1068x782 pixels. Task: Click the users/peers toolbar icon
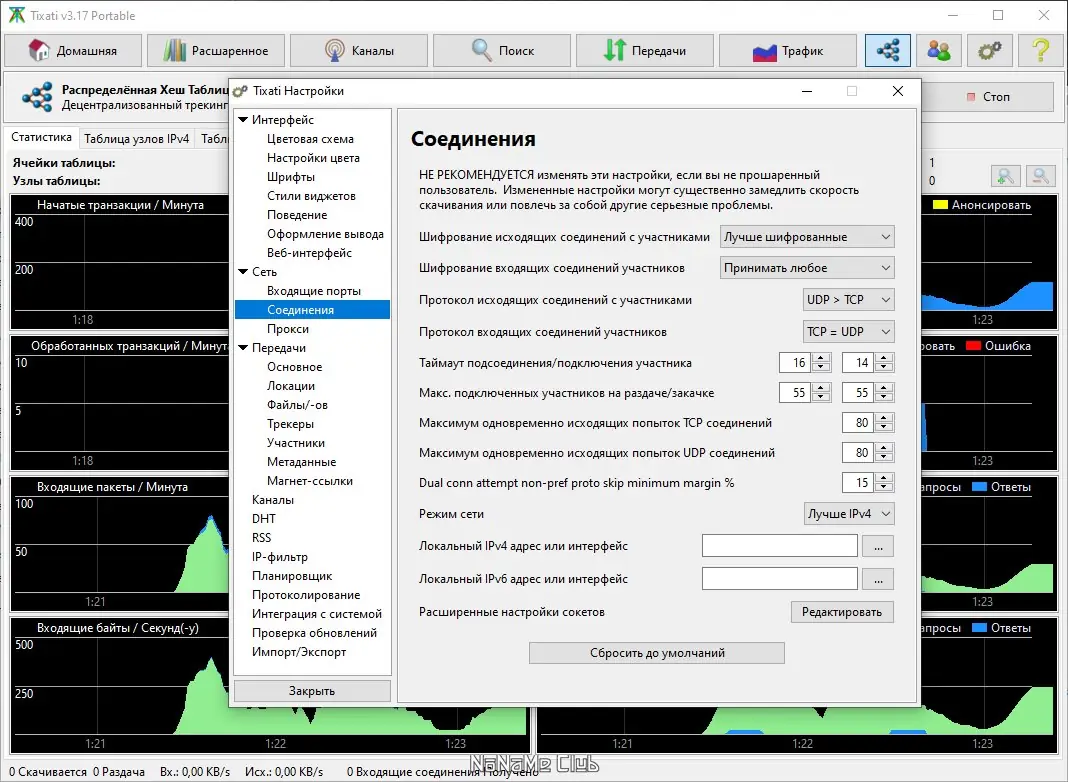coord(939,50)
